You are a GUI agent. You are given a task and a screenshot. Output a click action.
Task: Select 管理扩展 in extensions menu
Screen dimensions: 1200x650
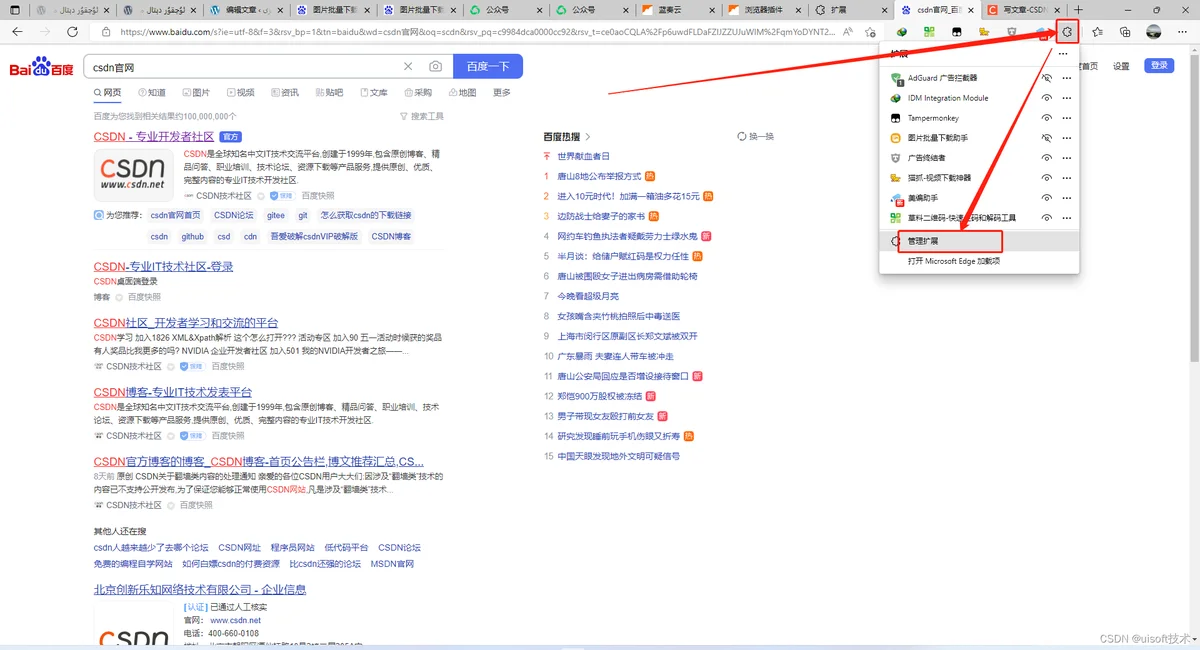[978, 241]
